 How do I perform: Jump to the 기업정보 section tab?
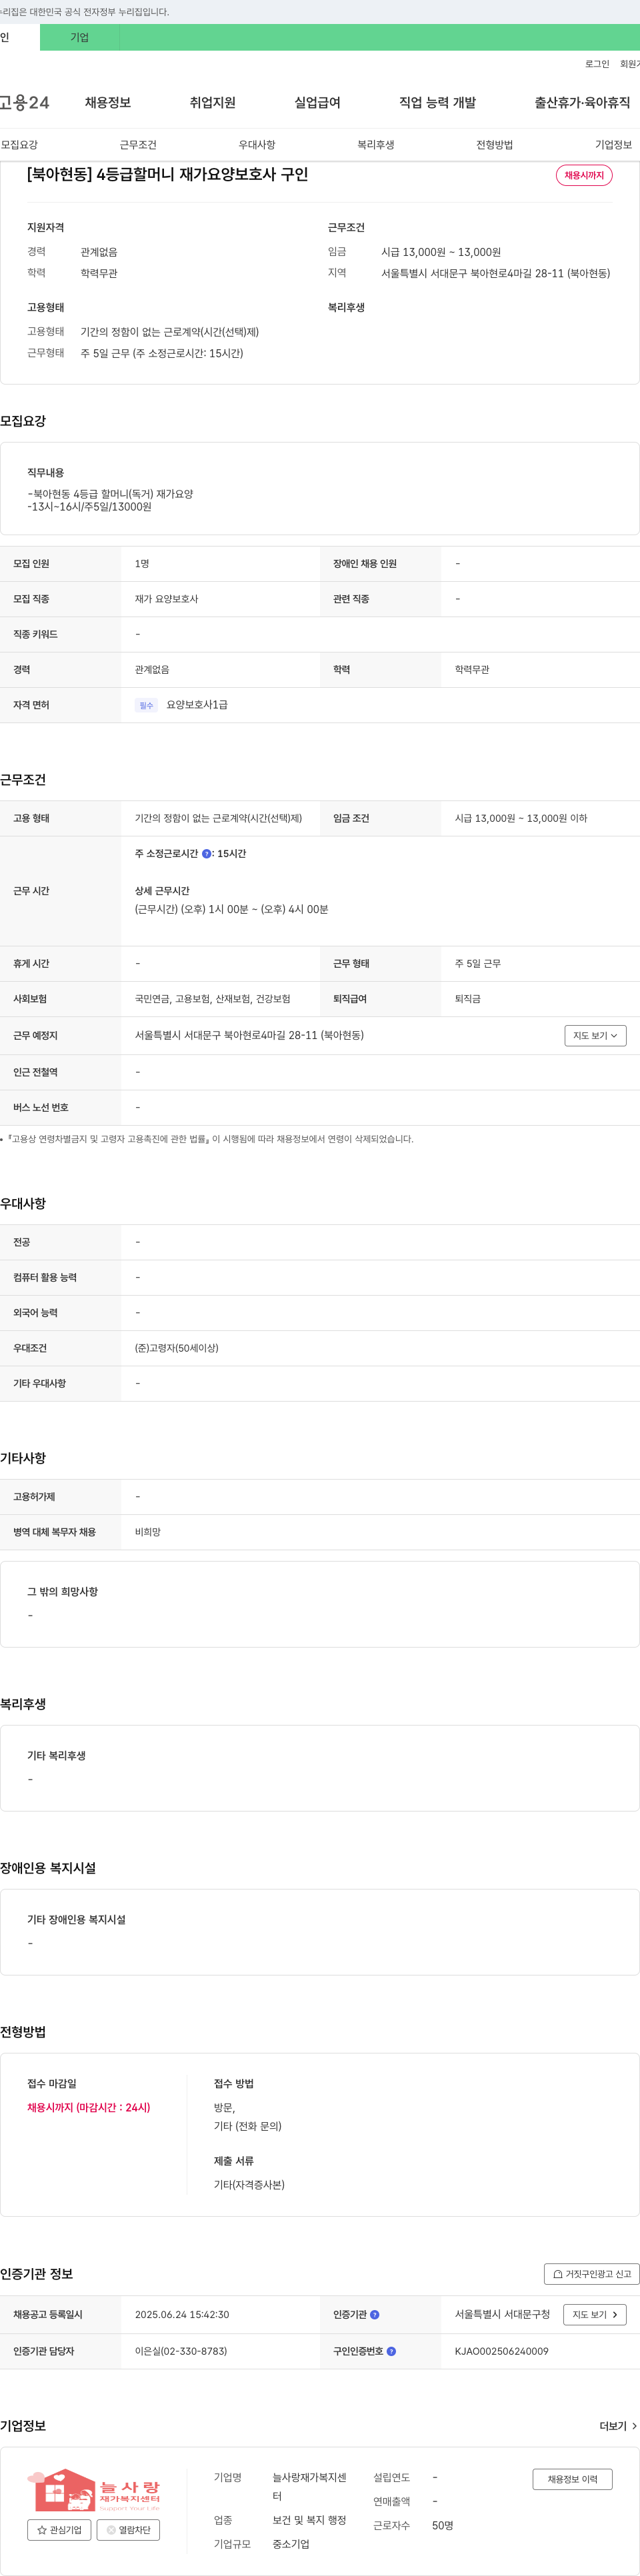613,145
